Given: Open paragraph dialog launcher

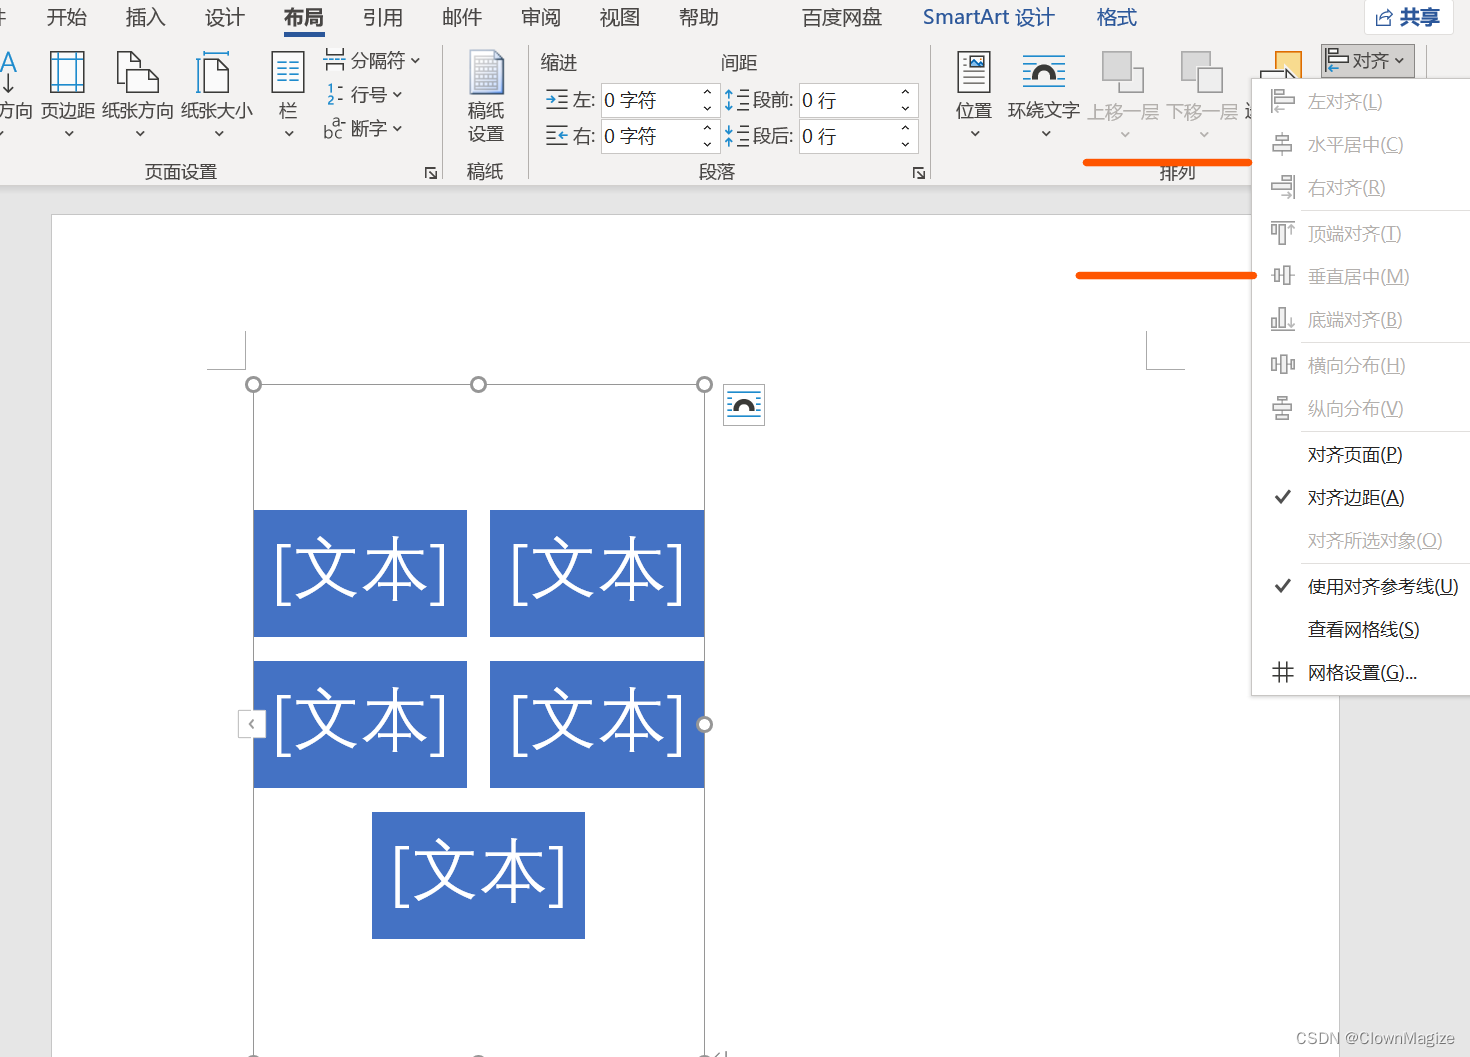Looking at the screenshot, I should [918, 173].
